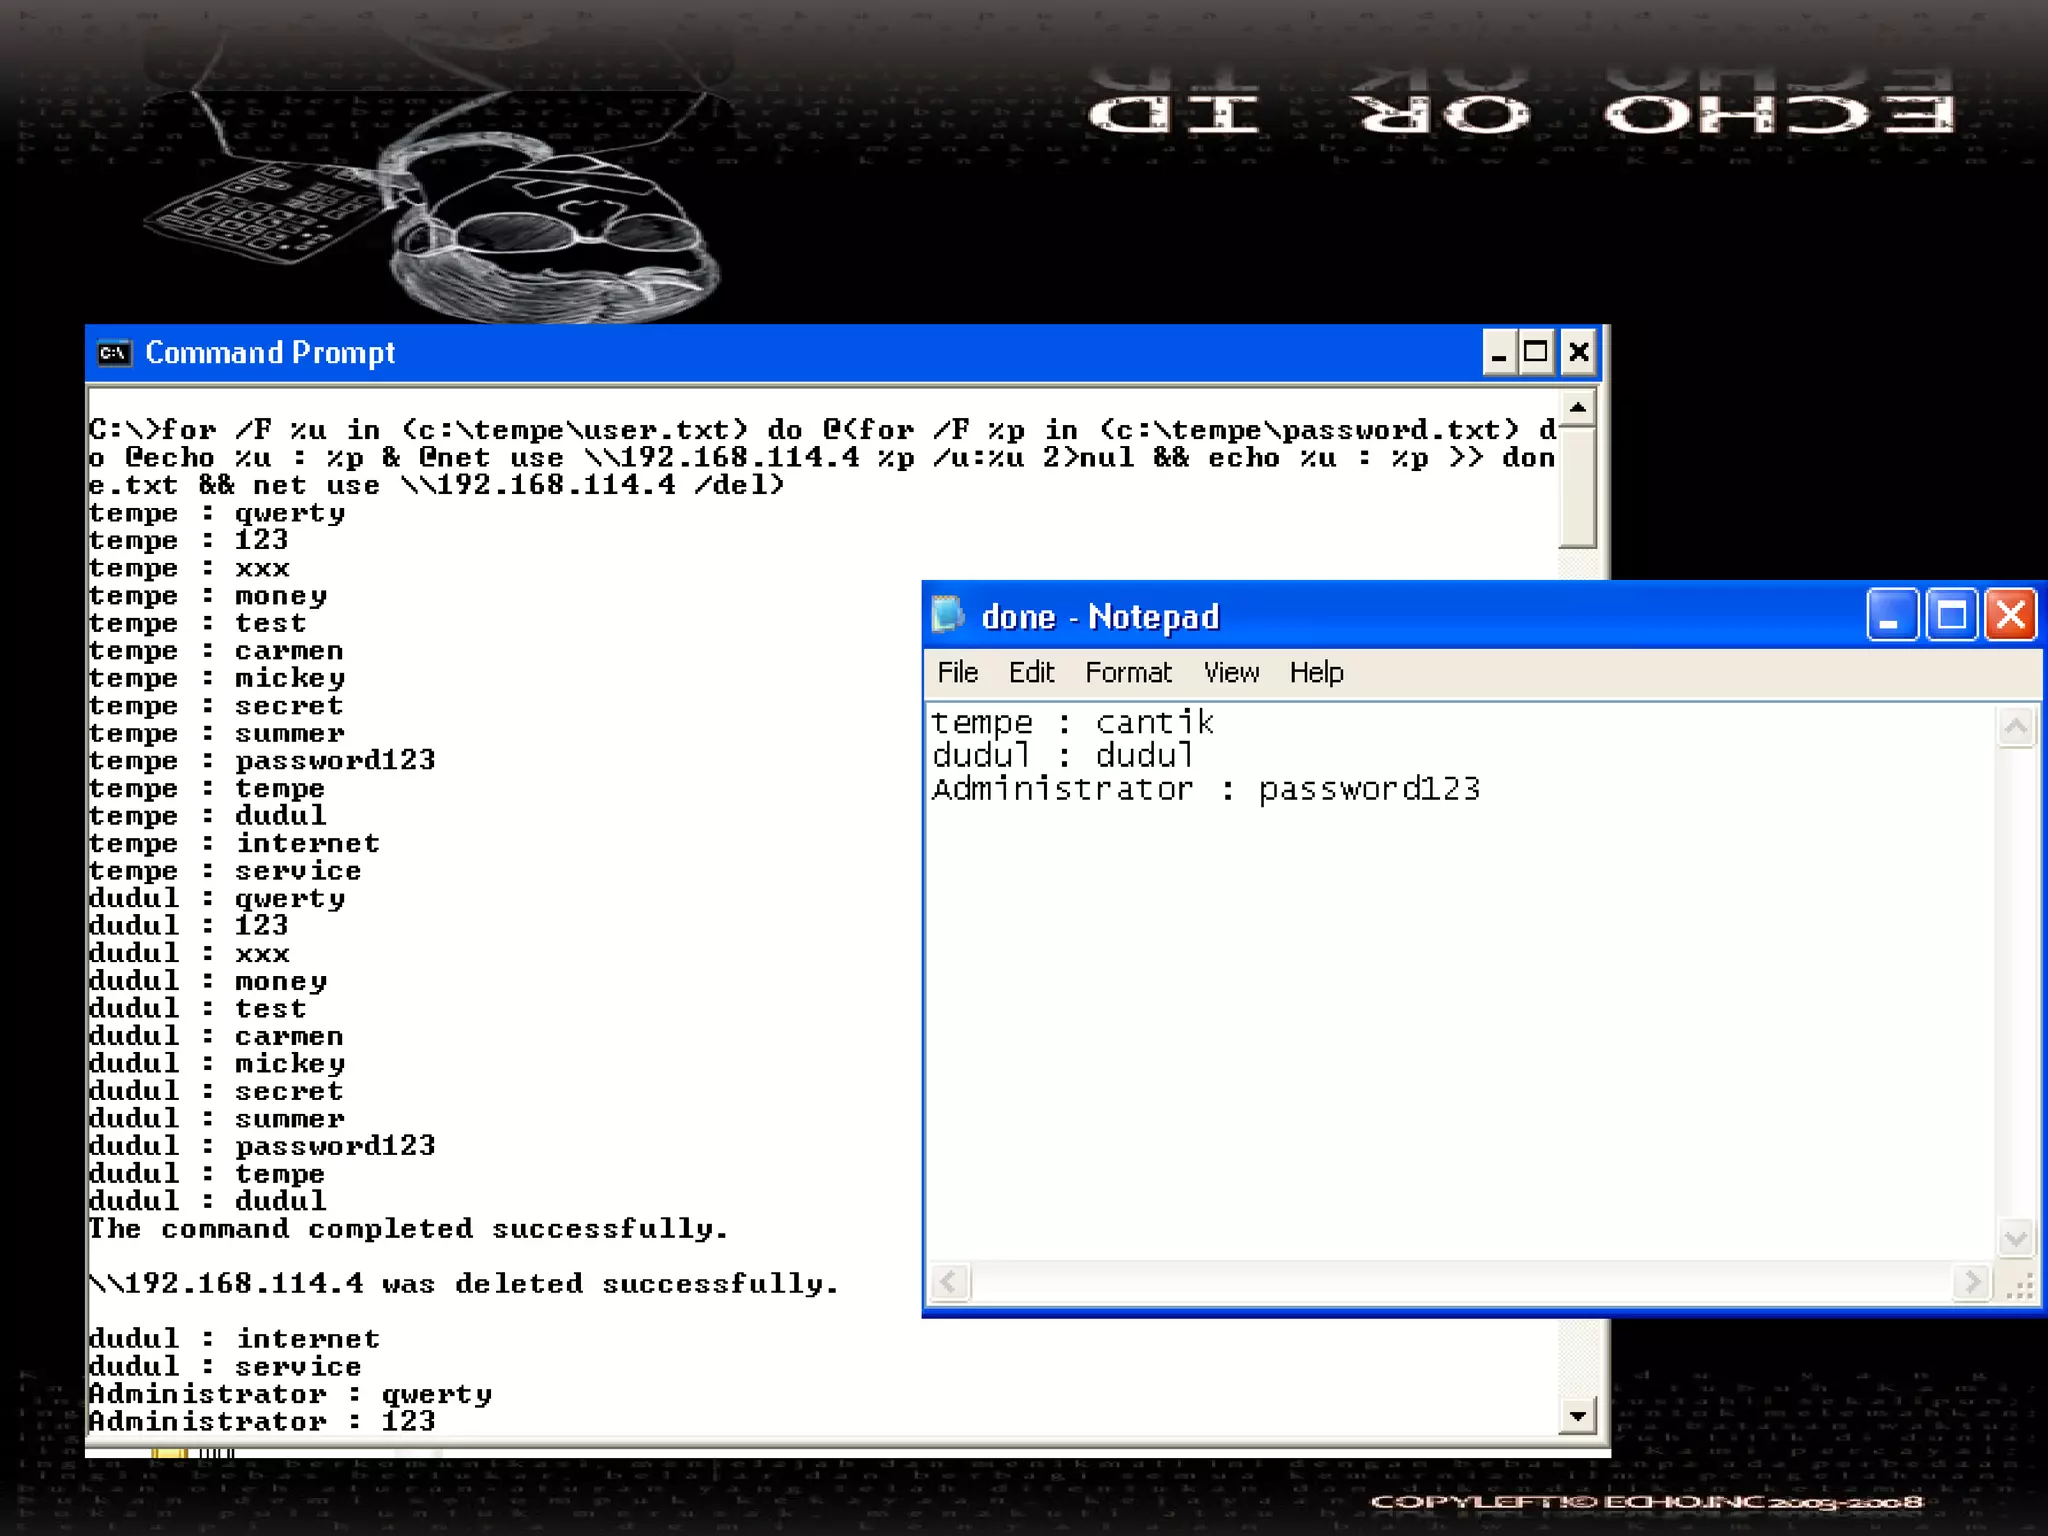Viewport: 2048px width, 1536px height.
Task: Click Notepad vertical scrollbar up arrow
Action: coord(2015,727)
